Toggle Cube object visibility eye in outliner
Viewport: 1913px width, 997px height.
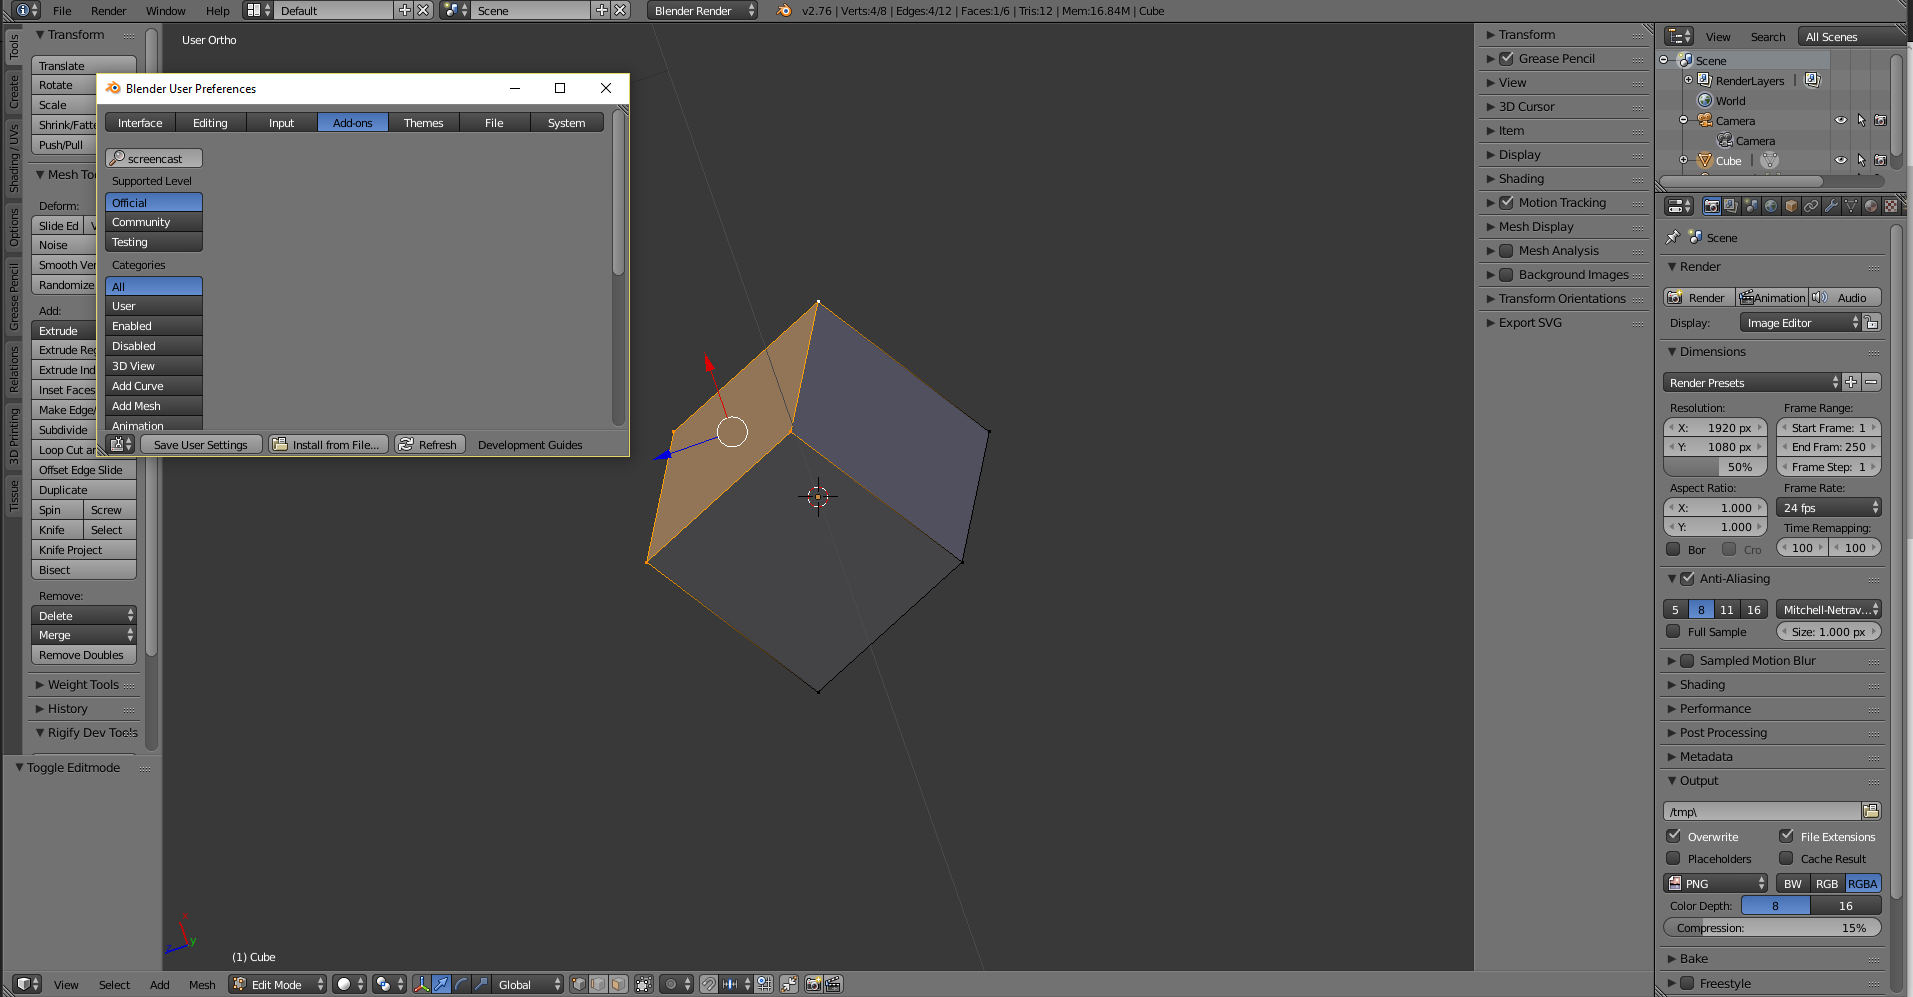[x=1841, y=160]
